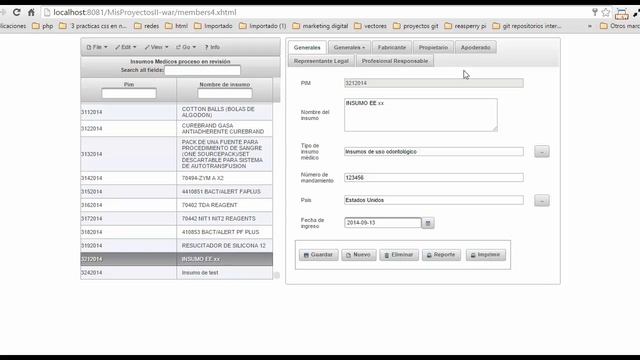
Task: Select row RESUCITADOR DE SILICONA 12
Action: 176,246
